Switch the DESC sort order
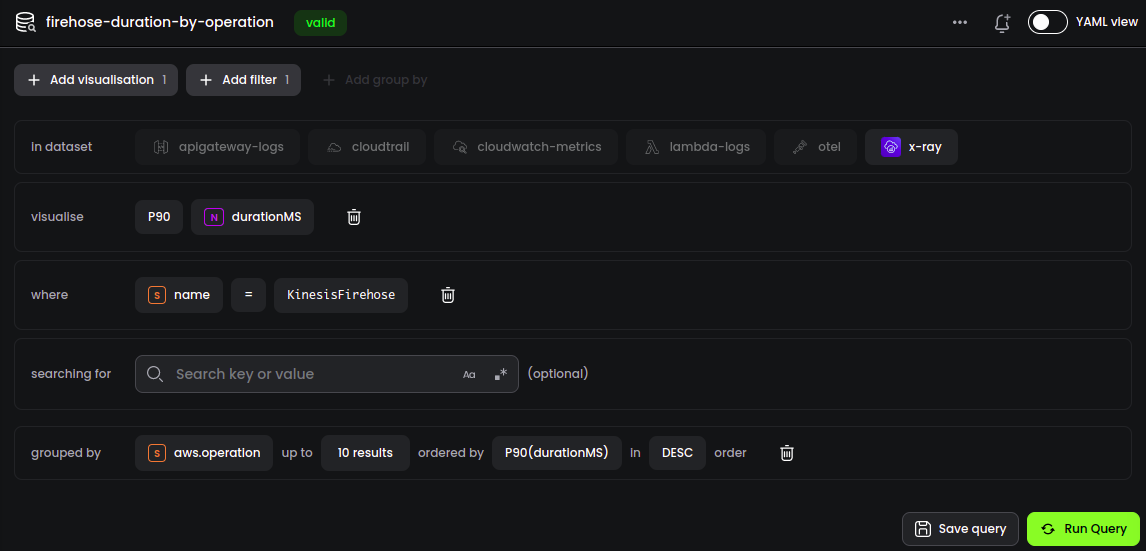 678,453
